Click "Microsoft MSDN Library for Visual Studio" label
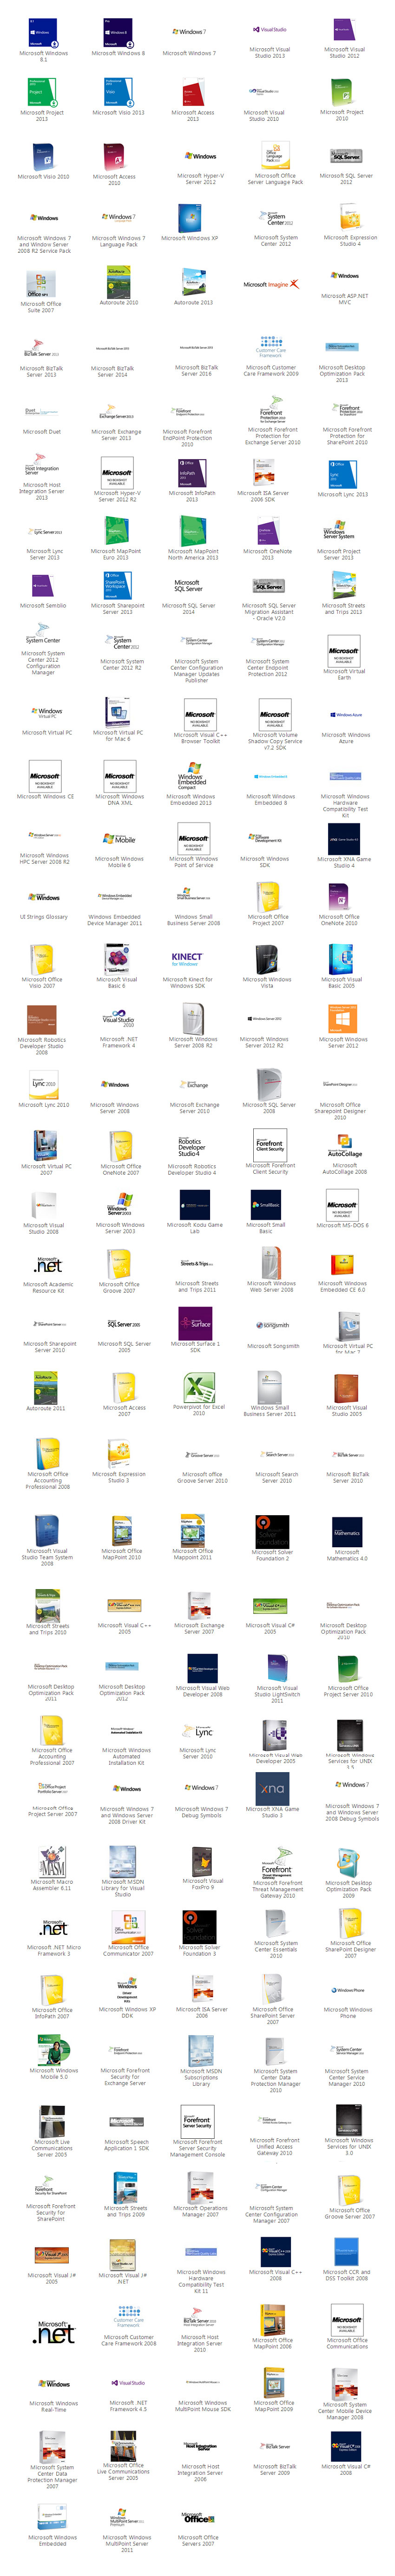Viewport: 395px width, 2576px height. [122, 1888]
